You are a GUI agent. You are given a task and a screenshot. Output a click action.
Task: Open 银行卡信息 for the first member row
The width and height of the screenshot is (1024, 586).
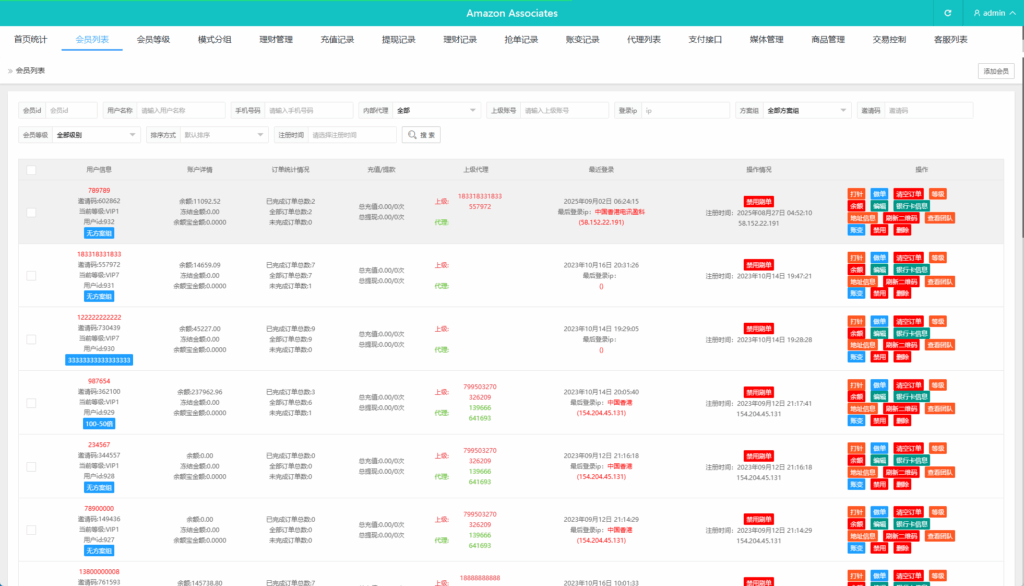coord(912,207)
